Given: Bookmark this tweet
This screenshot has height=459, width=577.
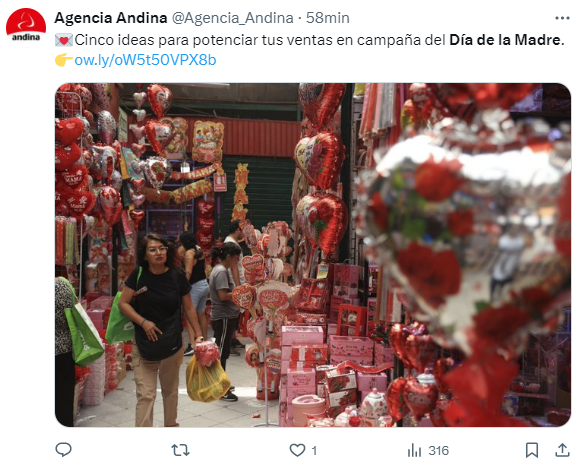Looking at the screenshot, I should [x=532, y=450].
